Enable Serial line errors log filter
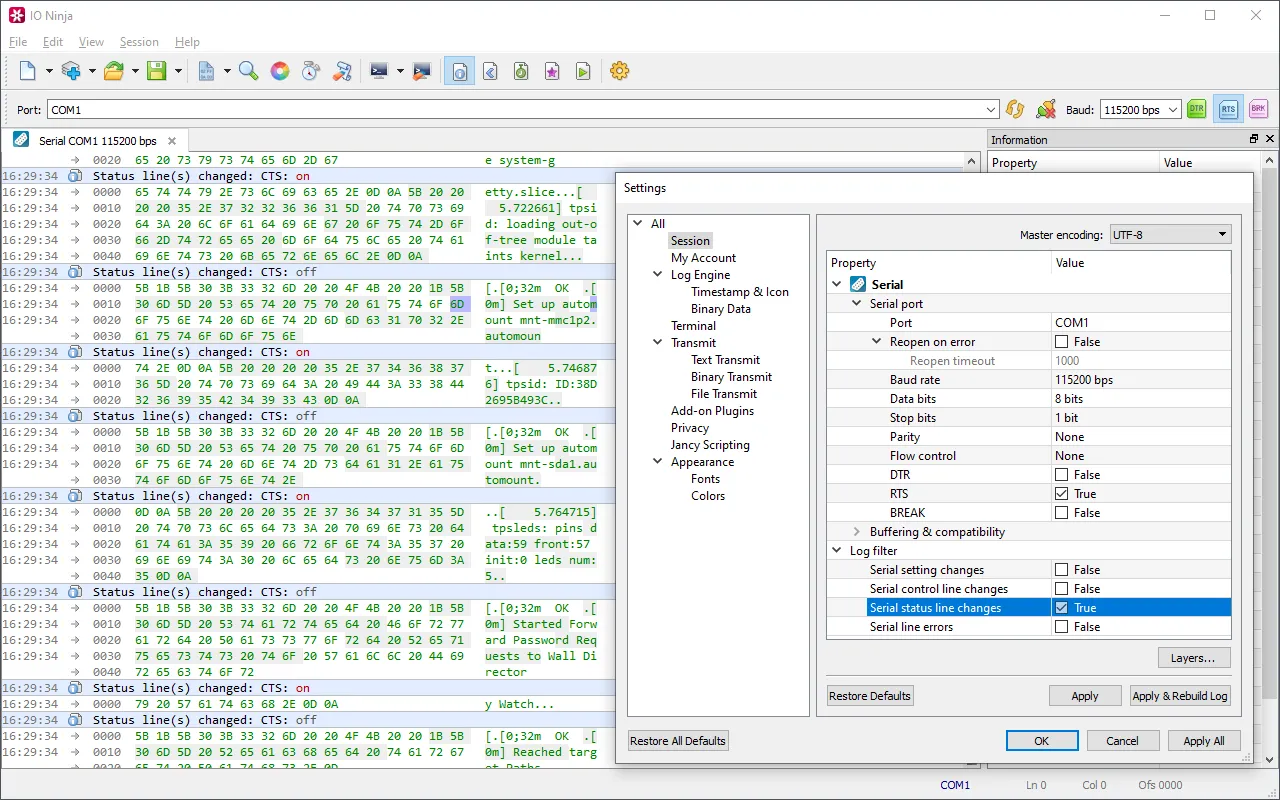 (1061, 627)
